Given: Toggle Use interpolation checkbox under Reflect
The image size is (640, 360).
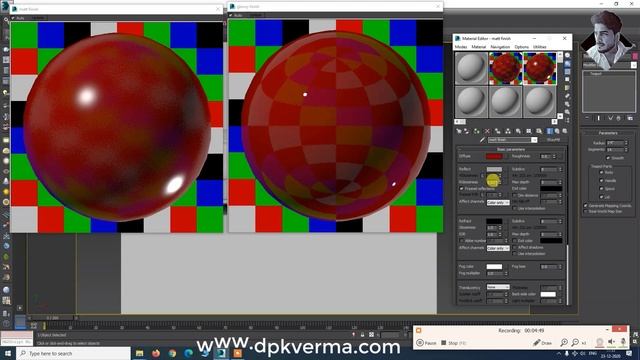Looking at the screenshot, I should coord(515,209).
